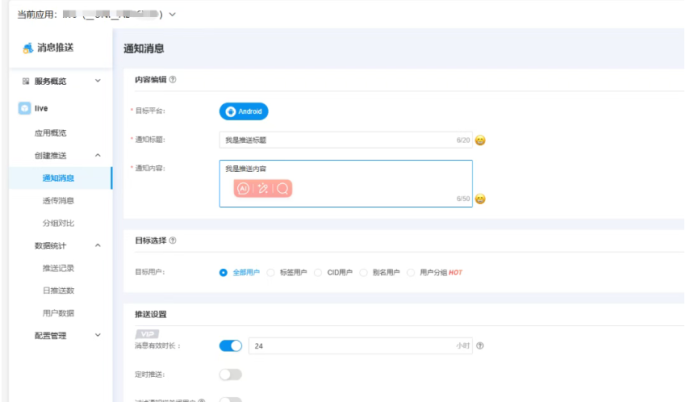This screenshot has width=698, height=402.
Task: Open the 当前应用 dropdown at top
Action: tap(173, 14)
